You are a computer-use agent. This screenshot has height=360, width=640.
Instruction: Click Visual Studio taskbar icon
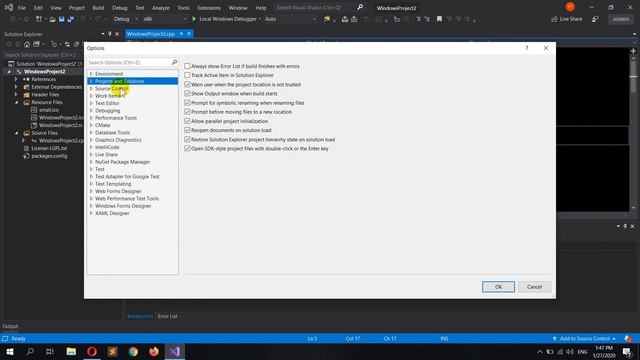tap(175, 351)
